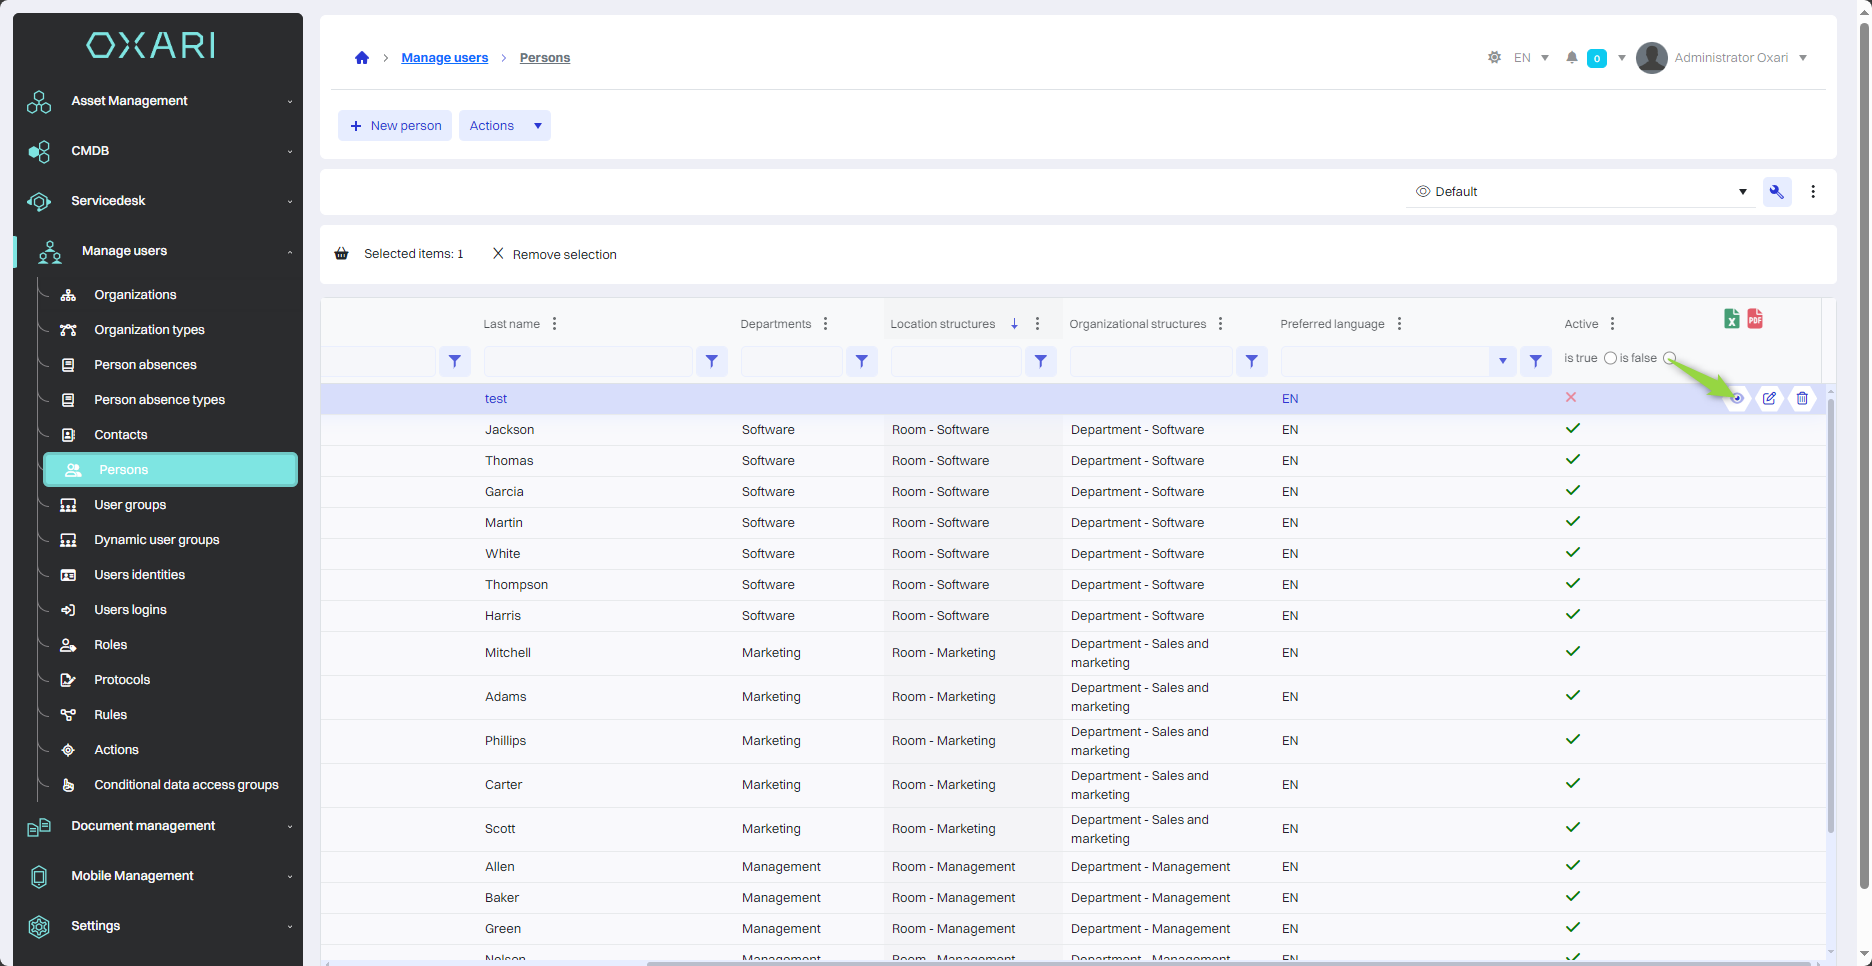Export the table to Excel
This screenshot has height=966, width=1872.
[x=1731, y=319]
